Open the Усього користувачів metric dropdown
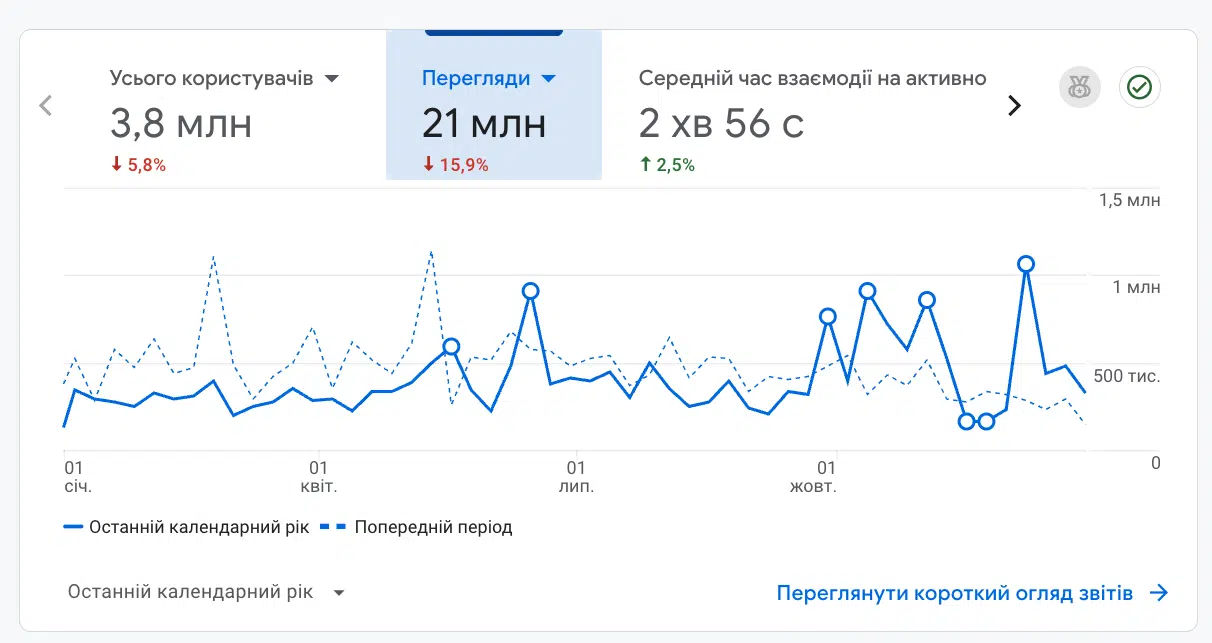The width and height of the screenshot is (1212, 643). tap(332, 77)
